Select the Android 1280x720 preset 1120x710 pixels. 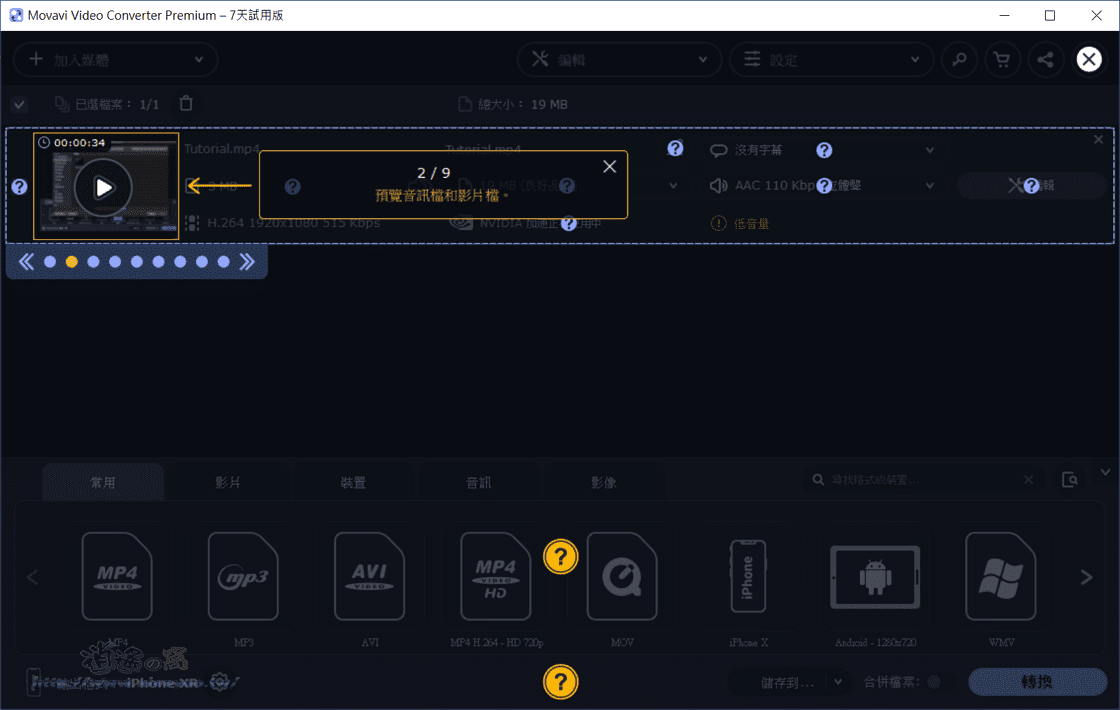875,576
